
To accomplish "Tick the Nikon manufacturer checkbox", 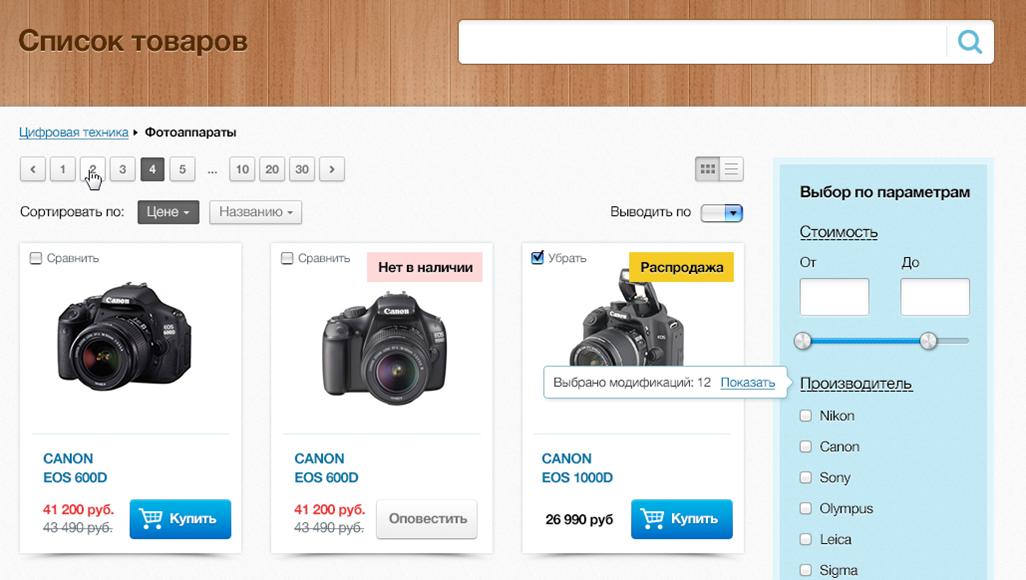I will point(805,416).
